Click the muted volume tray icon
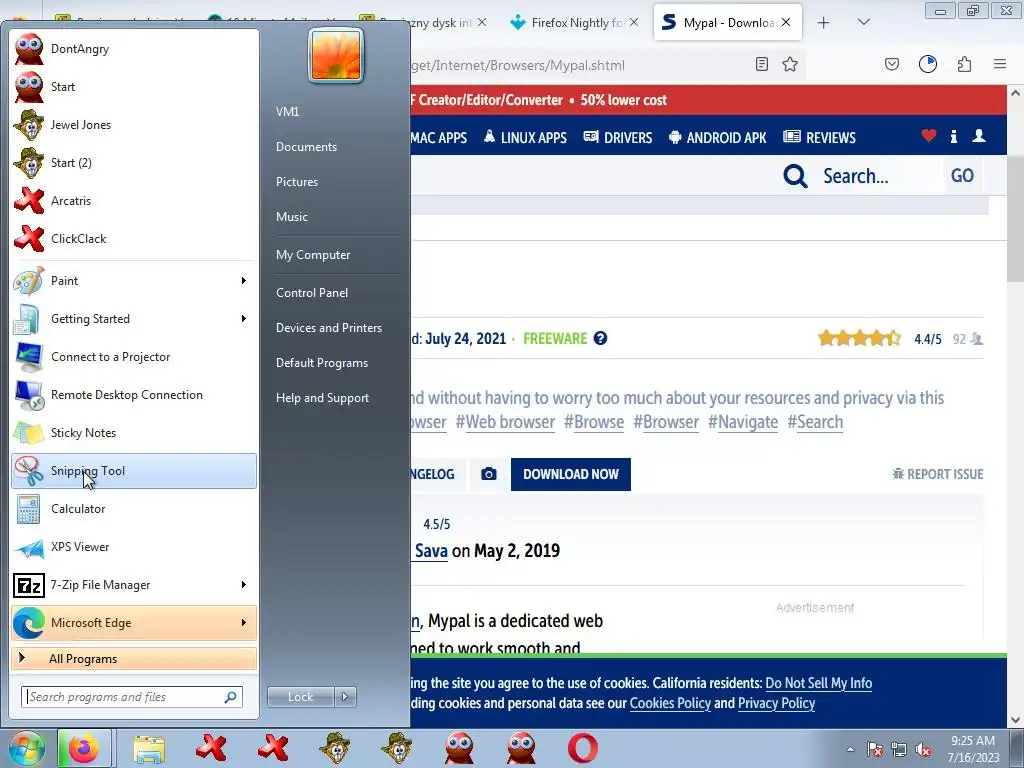The height and width of the screenshot is (768, 1024). 923,749
